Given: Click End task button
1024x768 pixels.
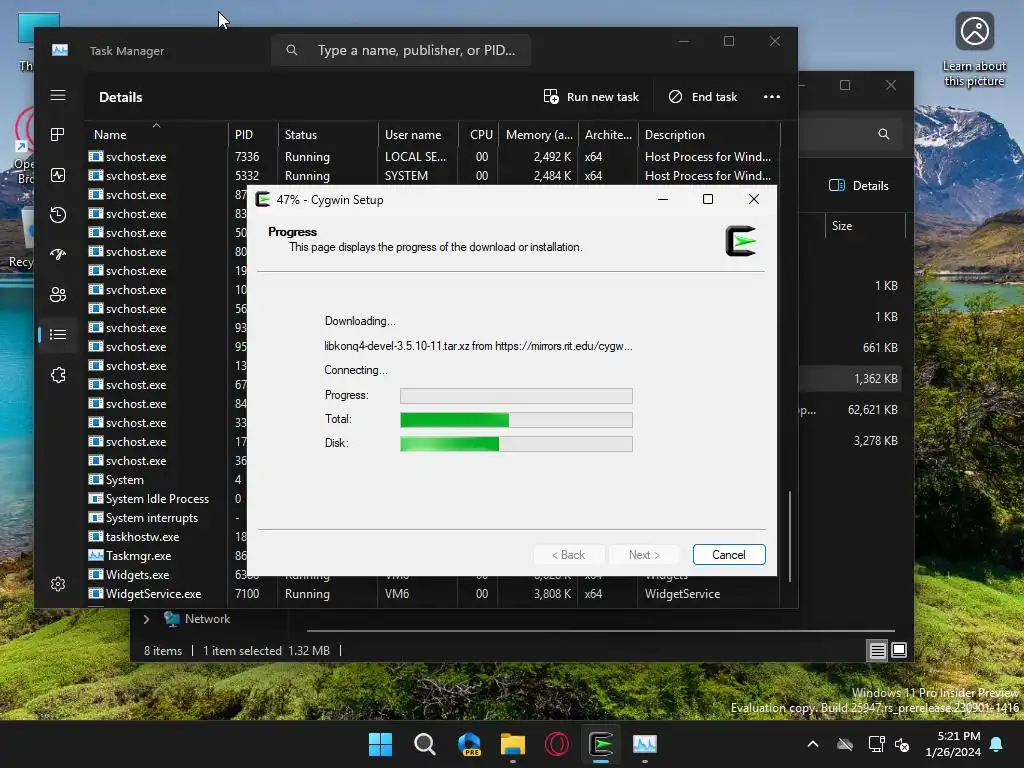Looking at the screenshot, I should coord(703,97).
